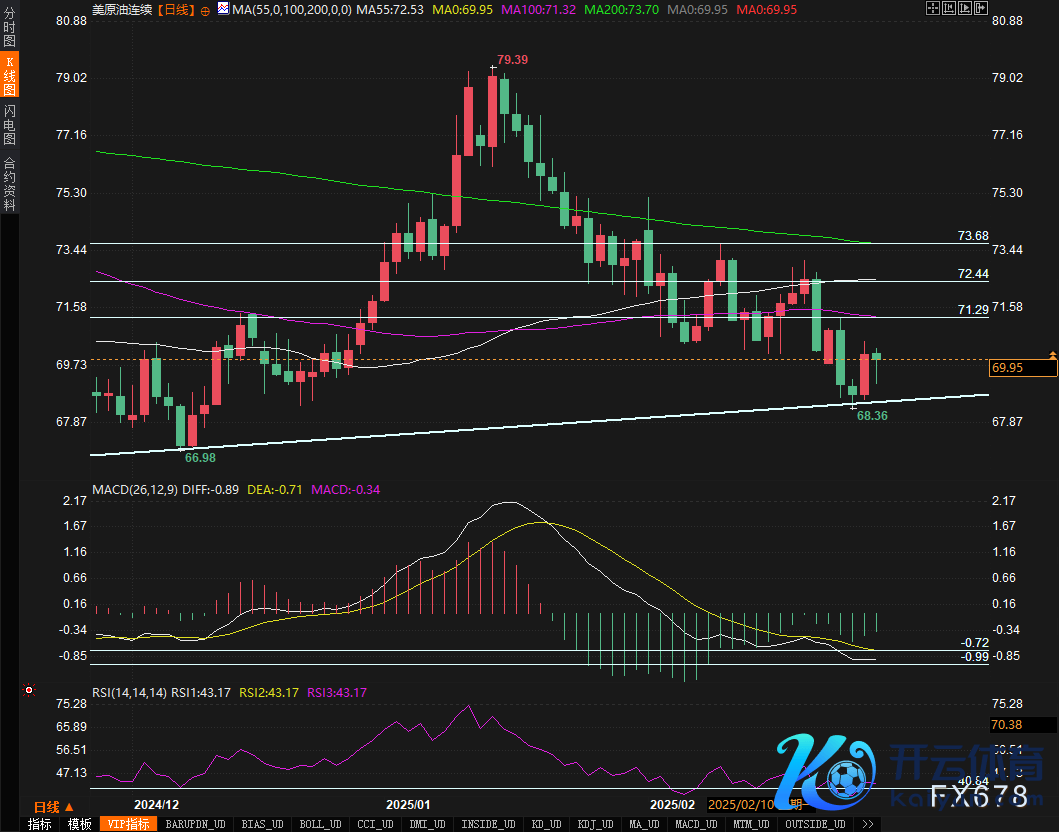Click the orange arrow marker on right price axis

point(1052,355)
